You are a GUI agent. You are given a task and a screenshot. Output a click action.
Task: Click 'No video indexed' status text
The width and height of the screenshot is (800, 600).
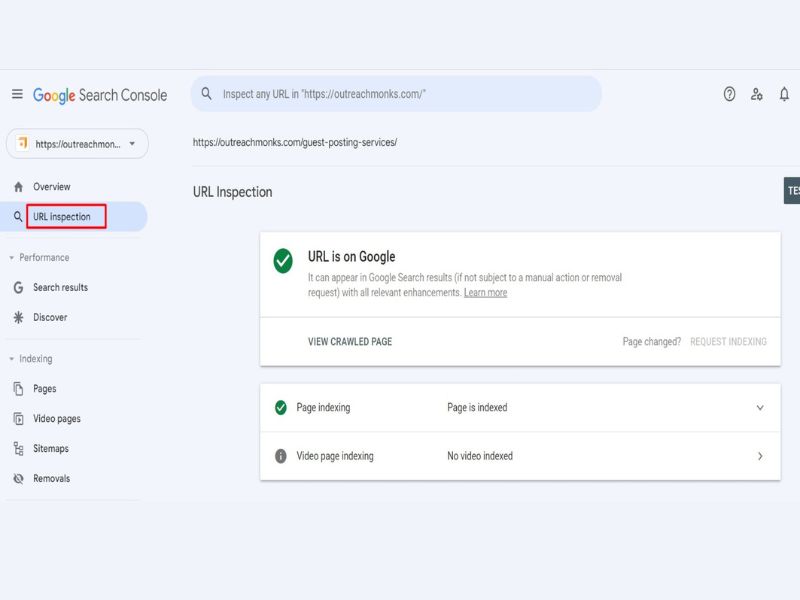(x=480, y=456)
